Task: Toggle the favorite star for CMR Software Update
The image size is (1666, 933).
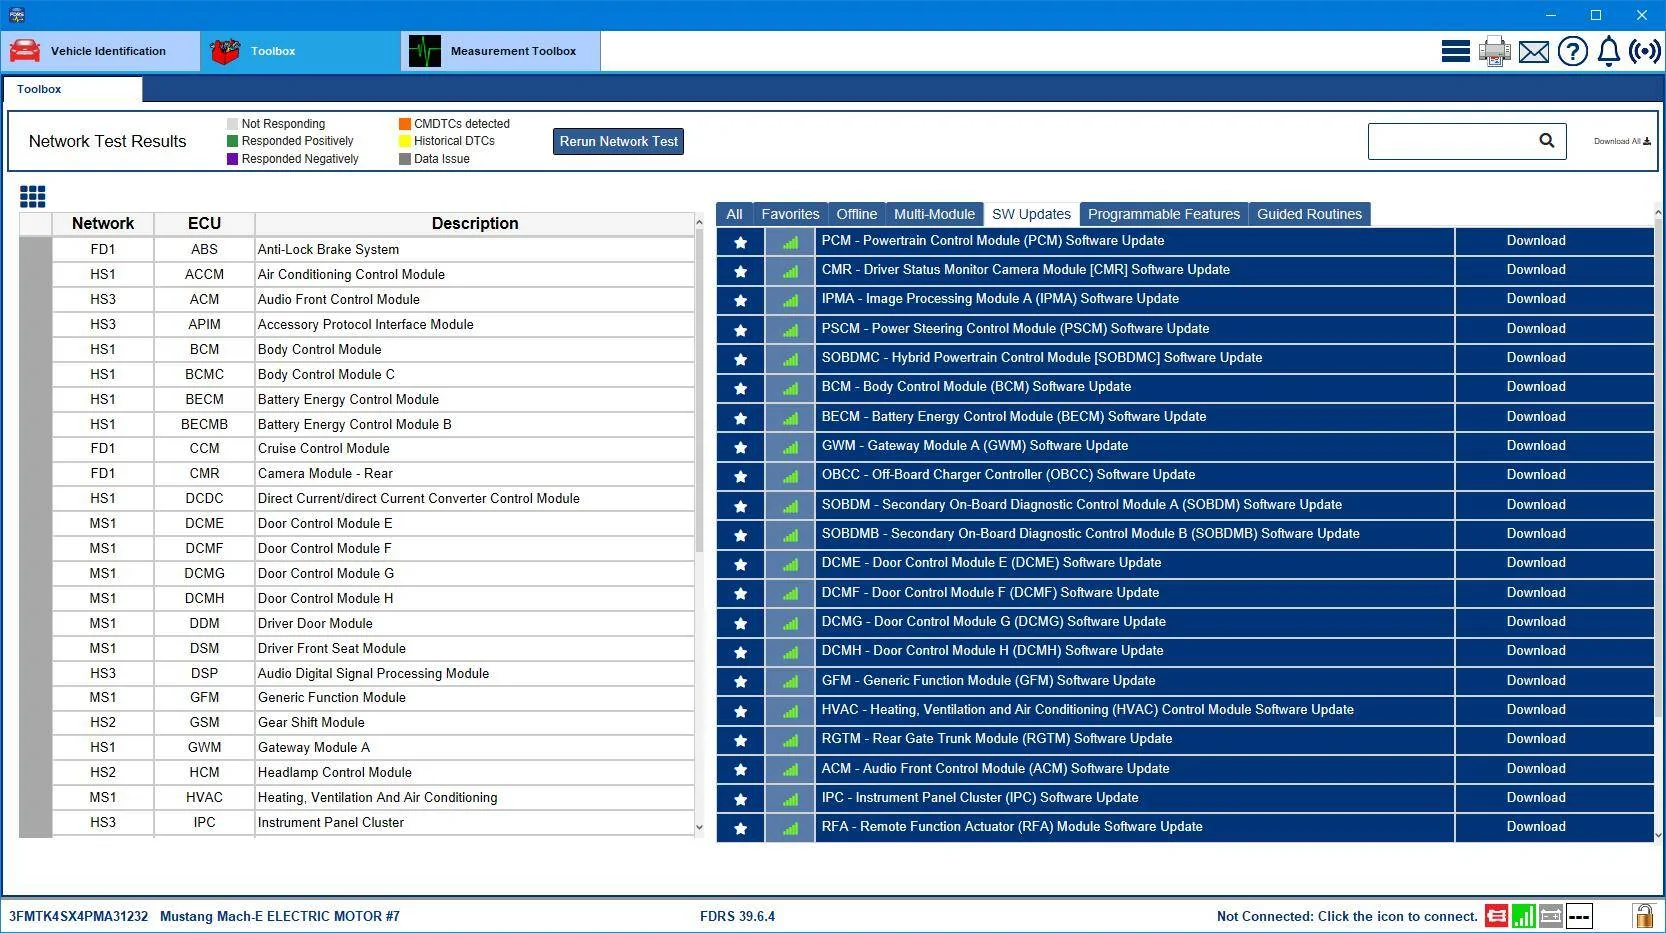Action: point(740,271)
